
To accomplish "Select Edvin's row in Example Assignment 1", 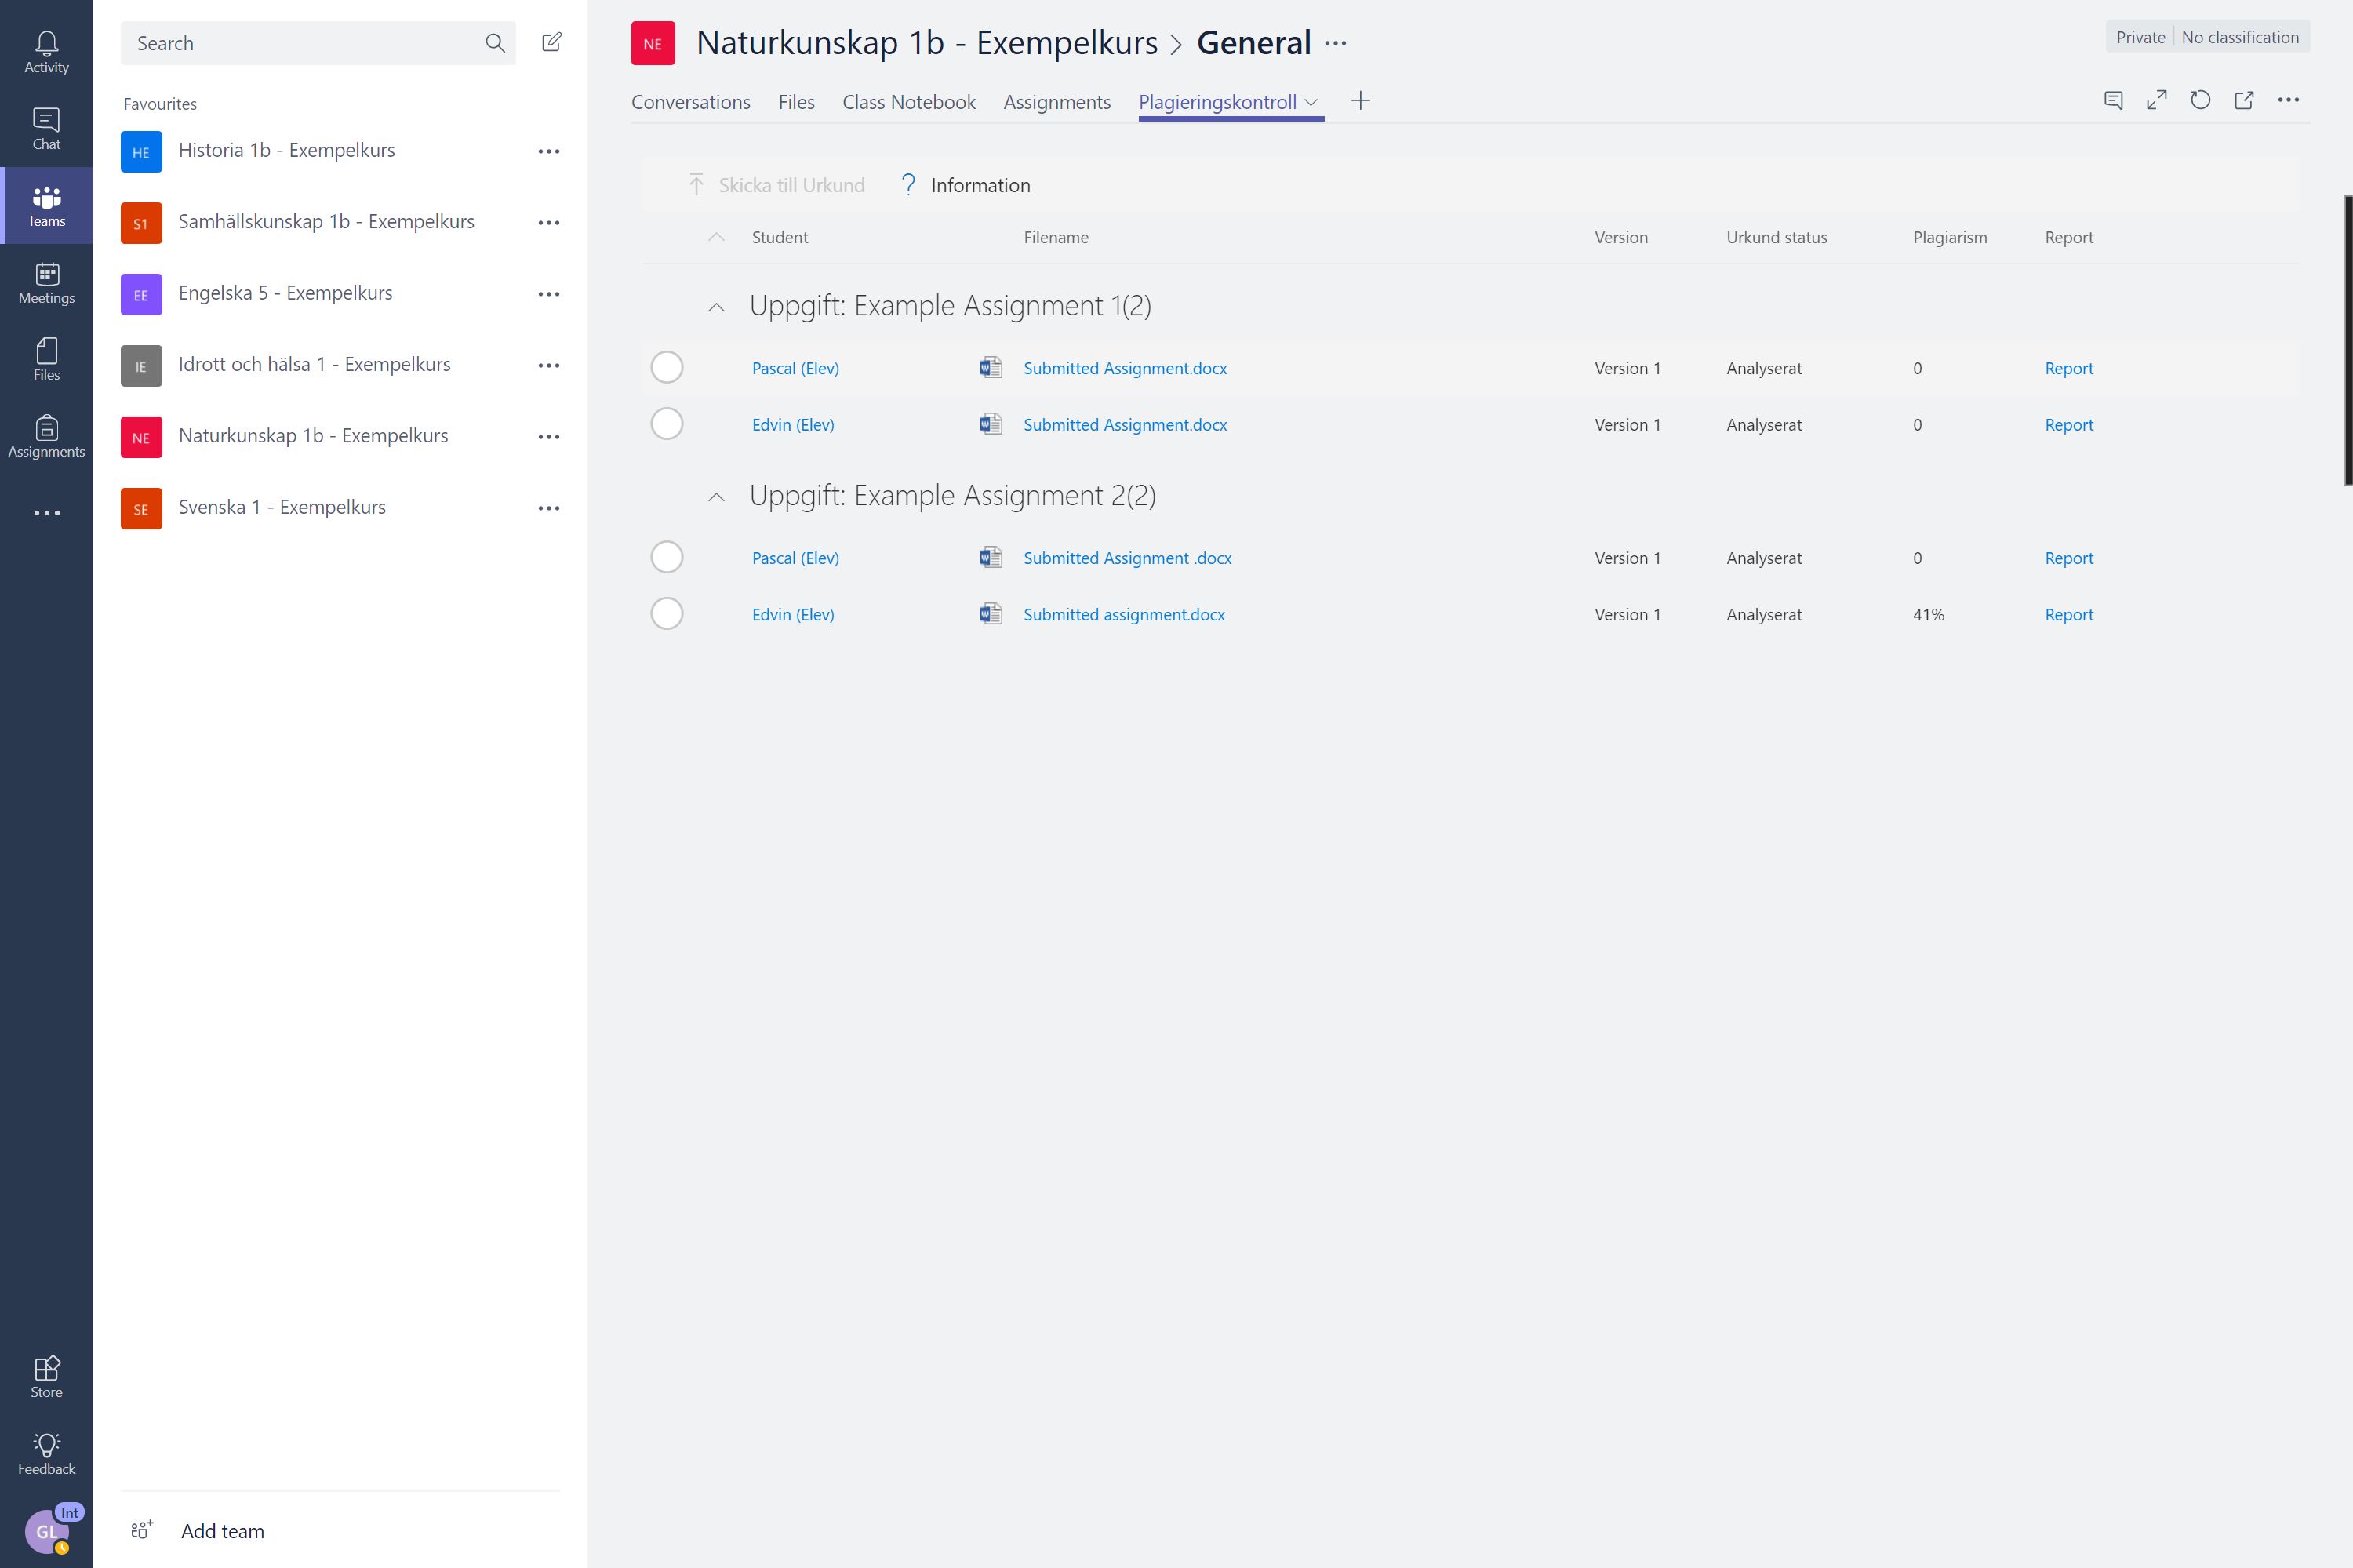I will pyautogui.click(x=667, y=424).
